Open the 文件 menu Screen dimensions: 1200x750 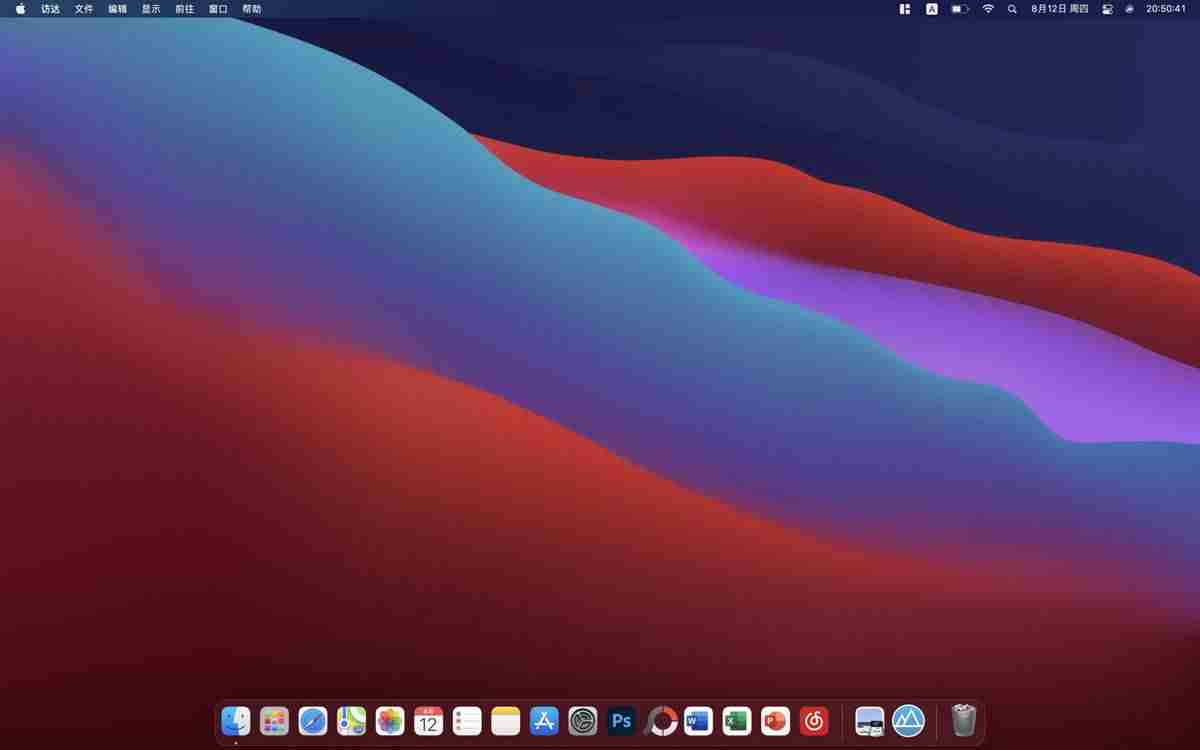click(x=84, y=9)
